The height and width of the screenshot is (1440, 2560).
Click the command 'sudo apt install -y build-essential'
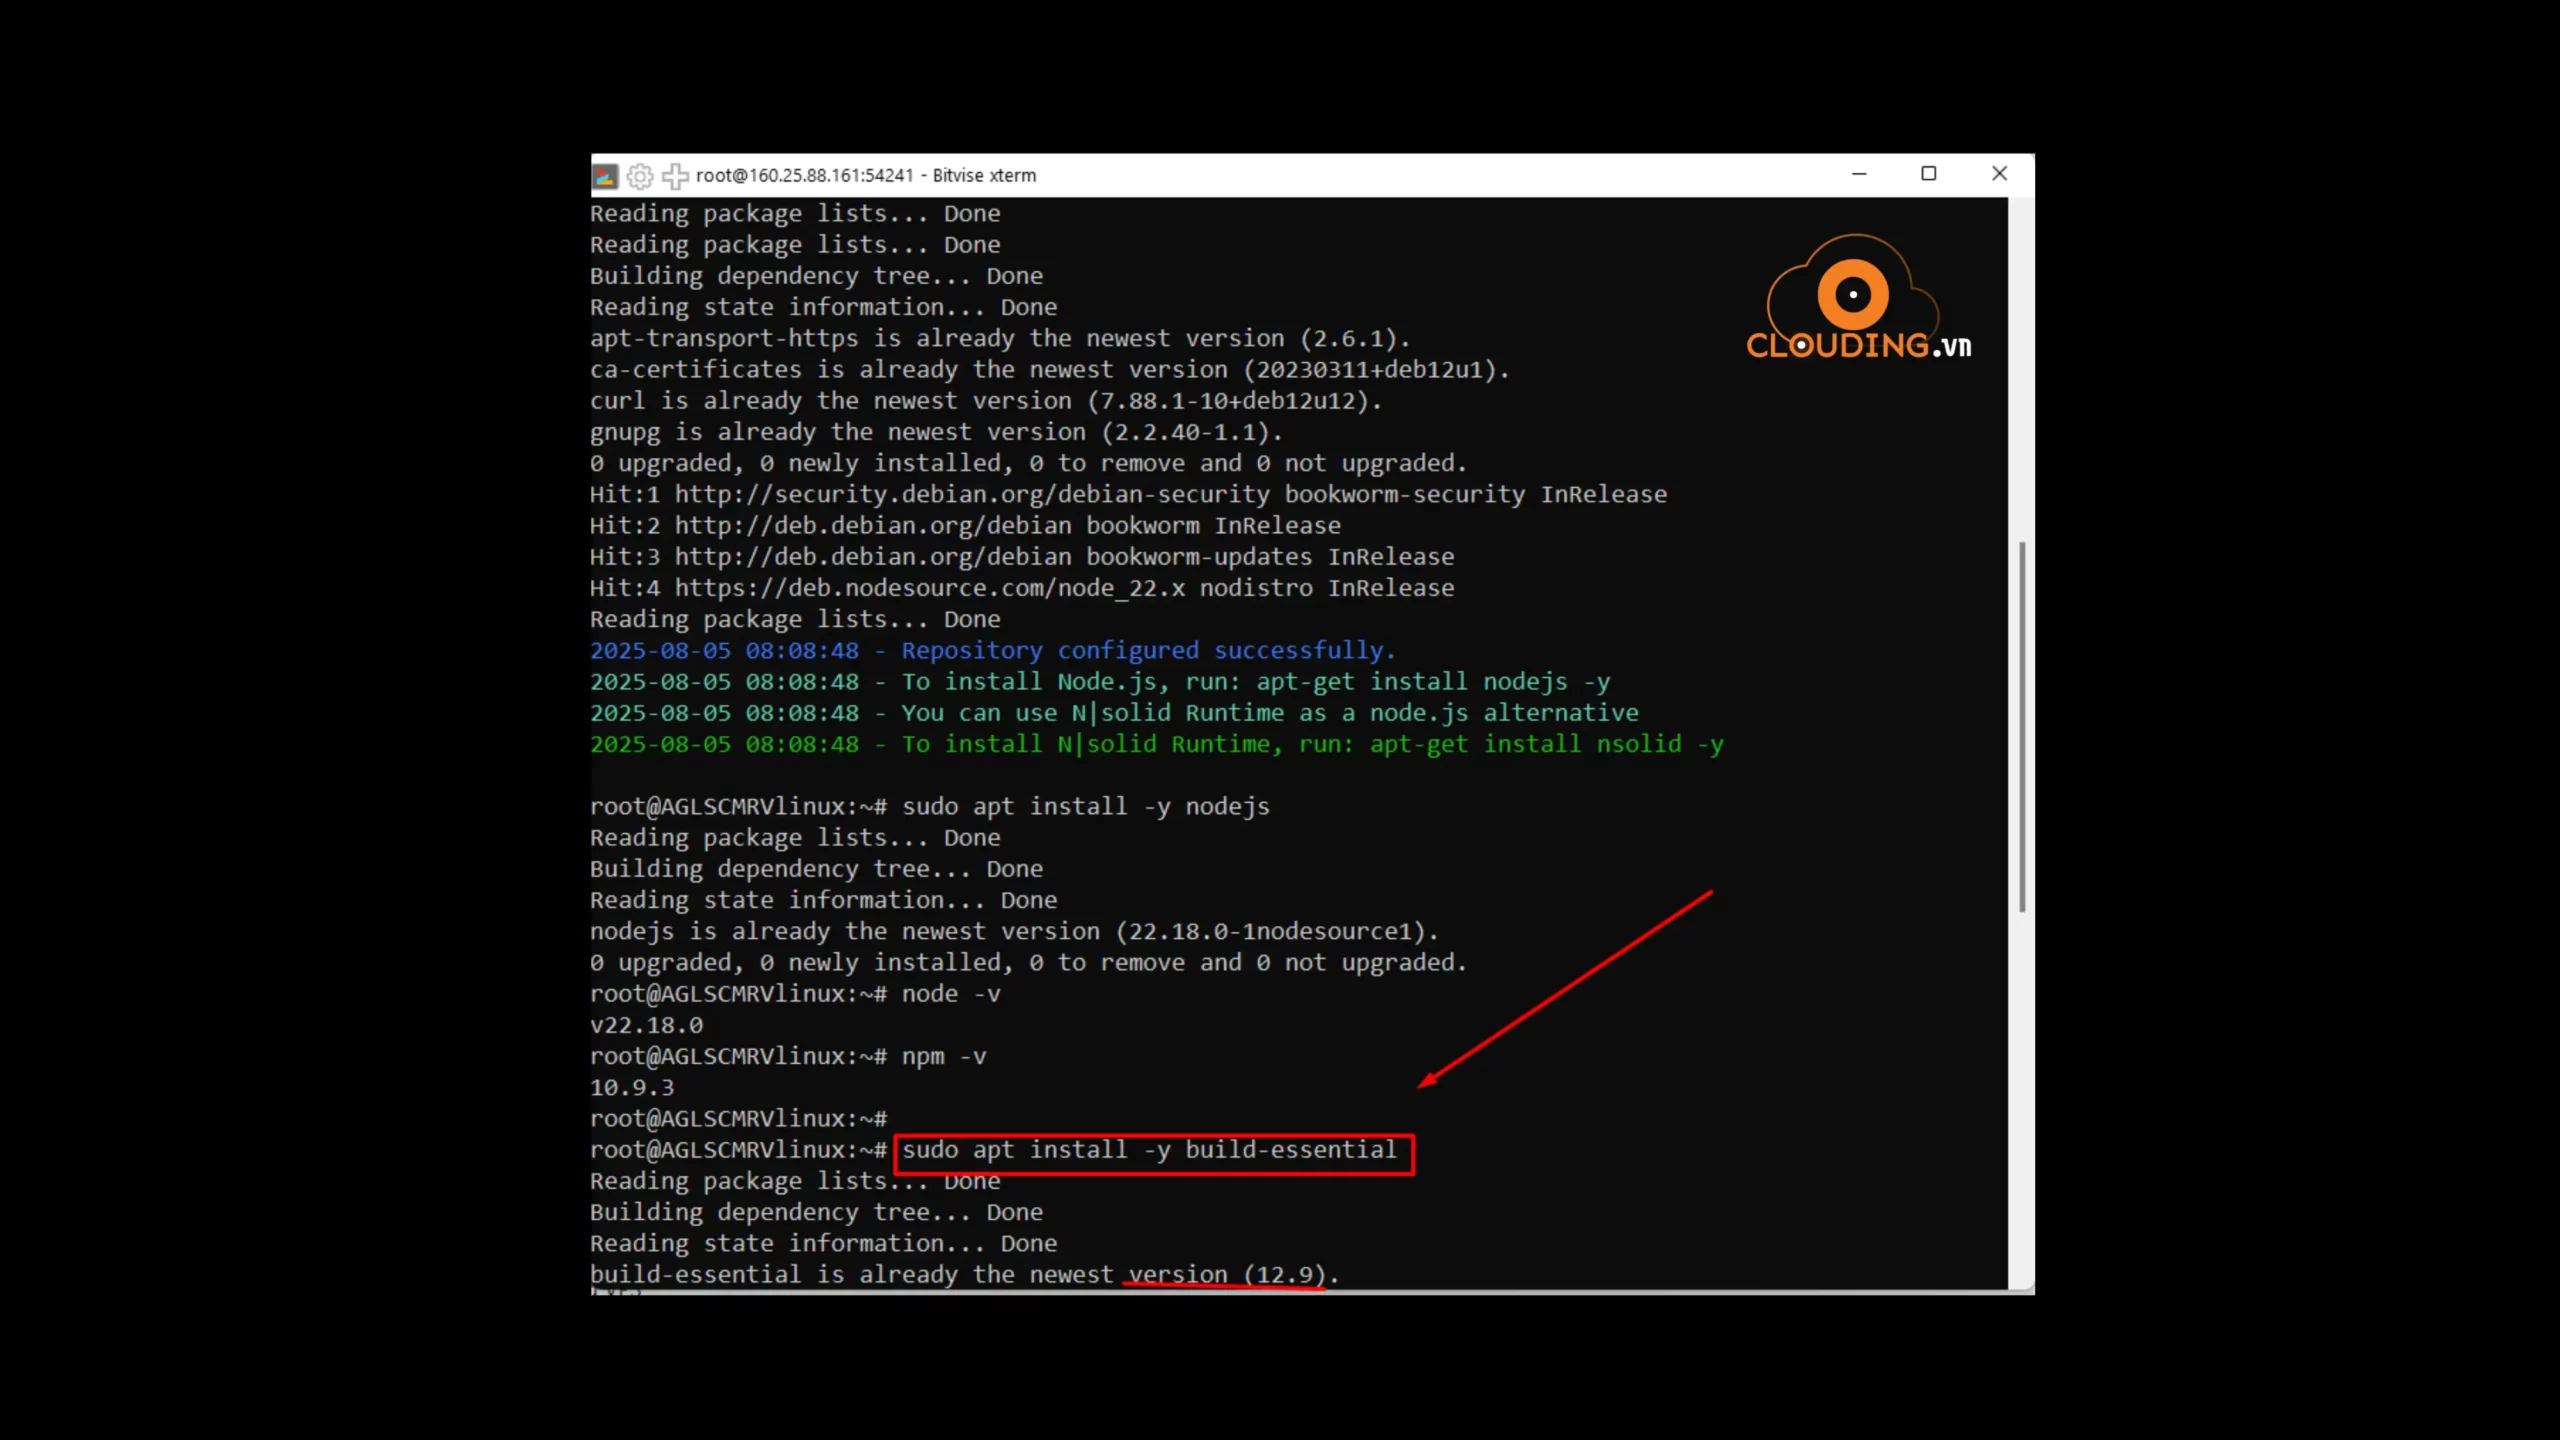coord(1149,1150)
